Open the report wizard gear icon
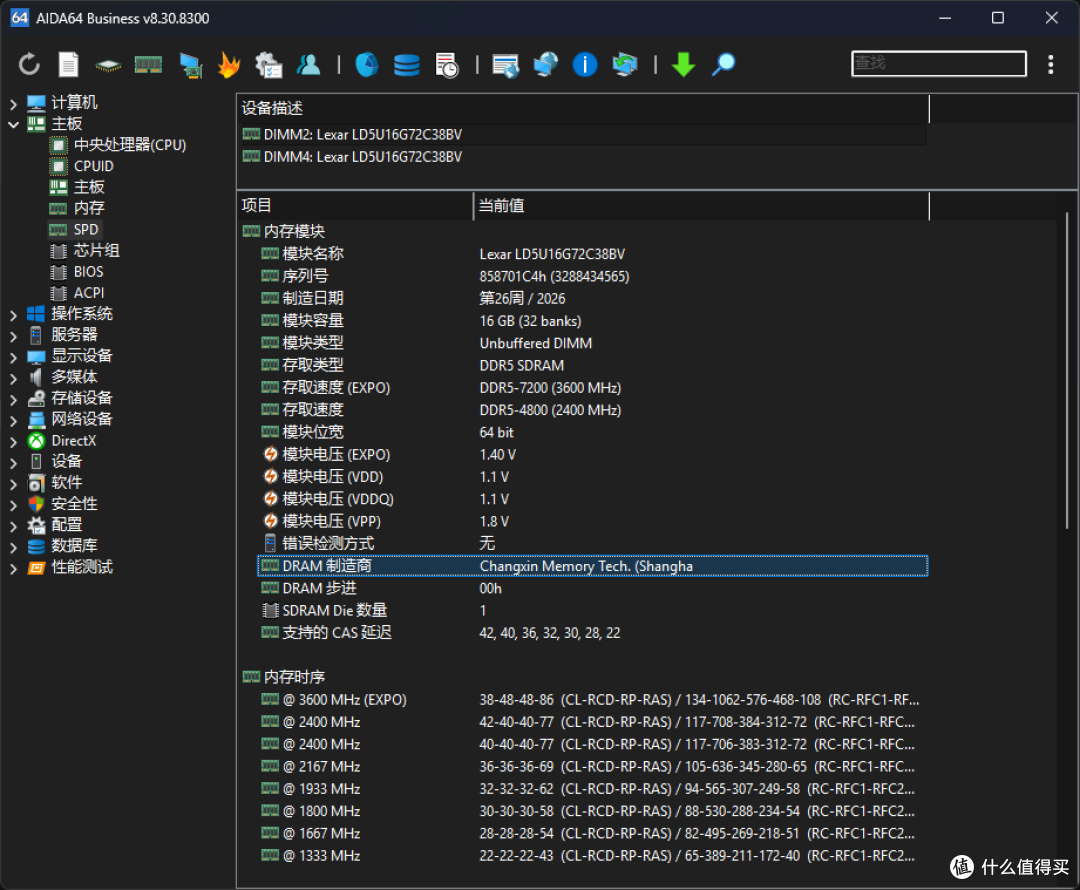Screen dimensions: 1080x890 pos(269,65)
